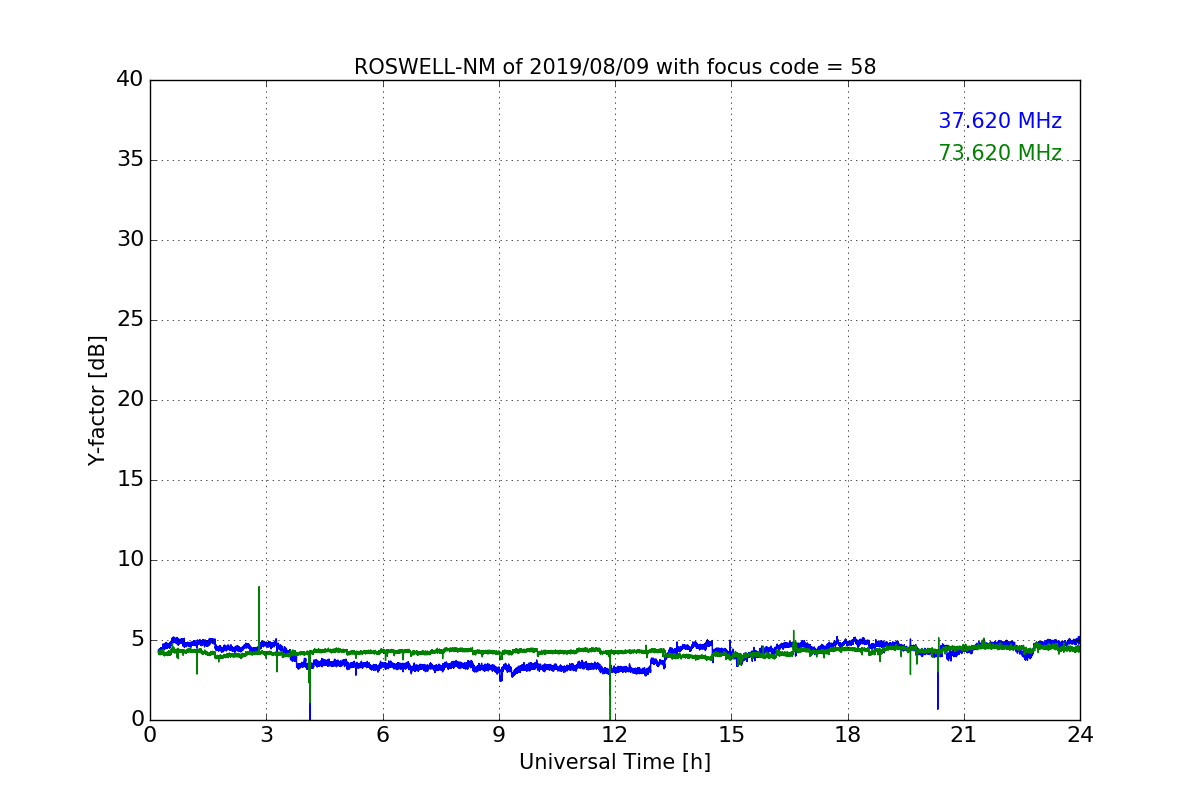This screenshot has height=800, width=1200.
Task: Select the 73.620 MHz legend label
Action: coord(1000,153)
